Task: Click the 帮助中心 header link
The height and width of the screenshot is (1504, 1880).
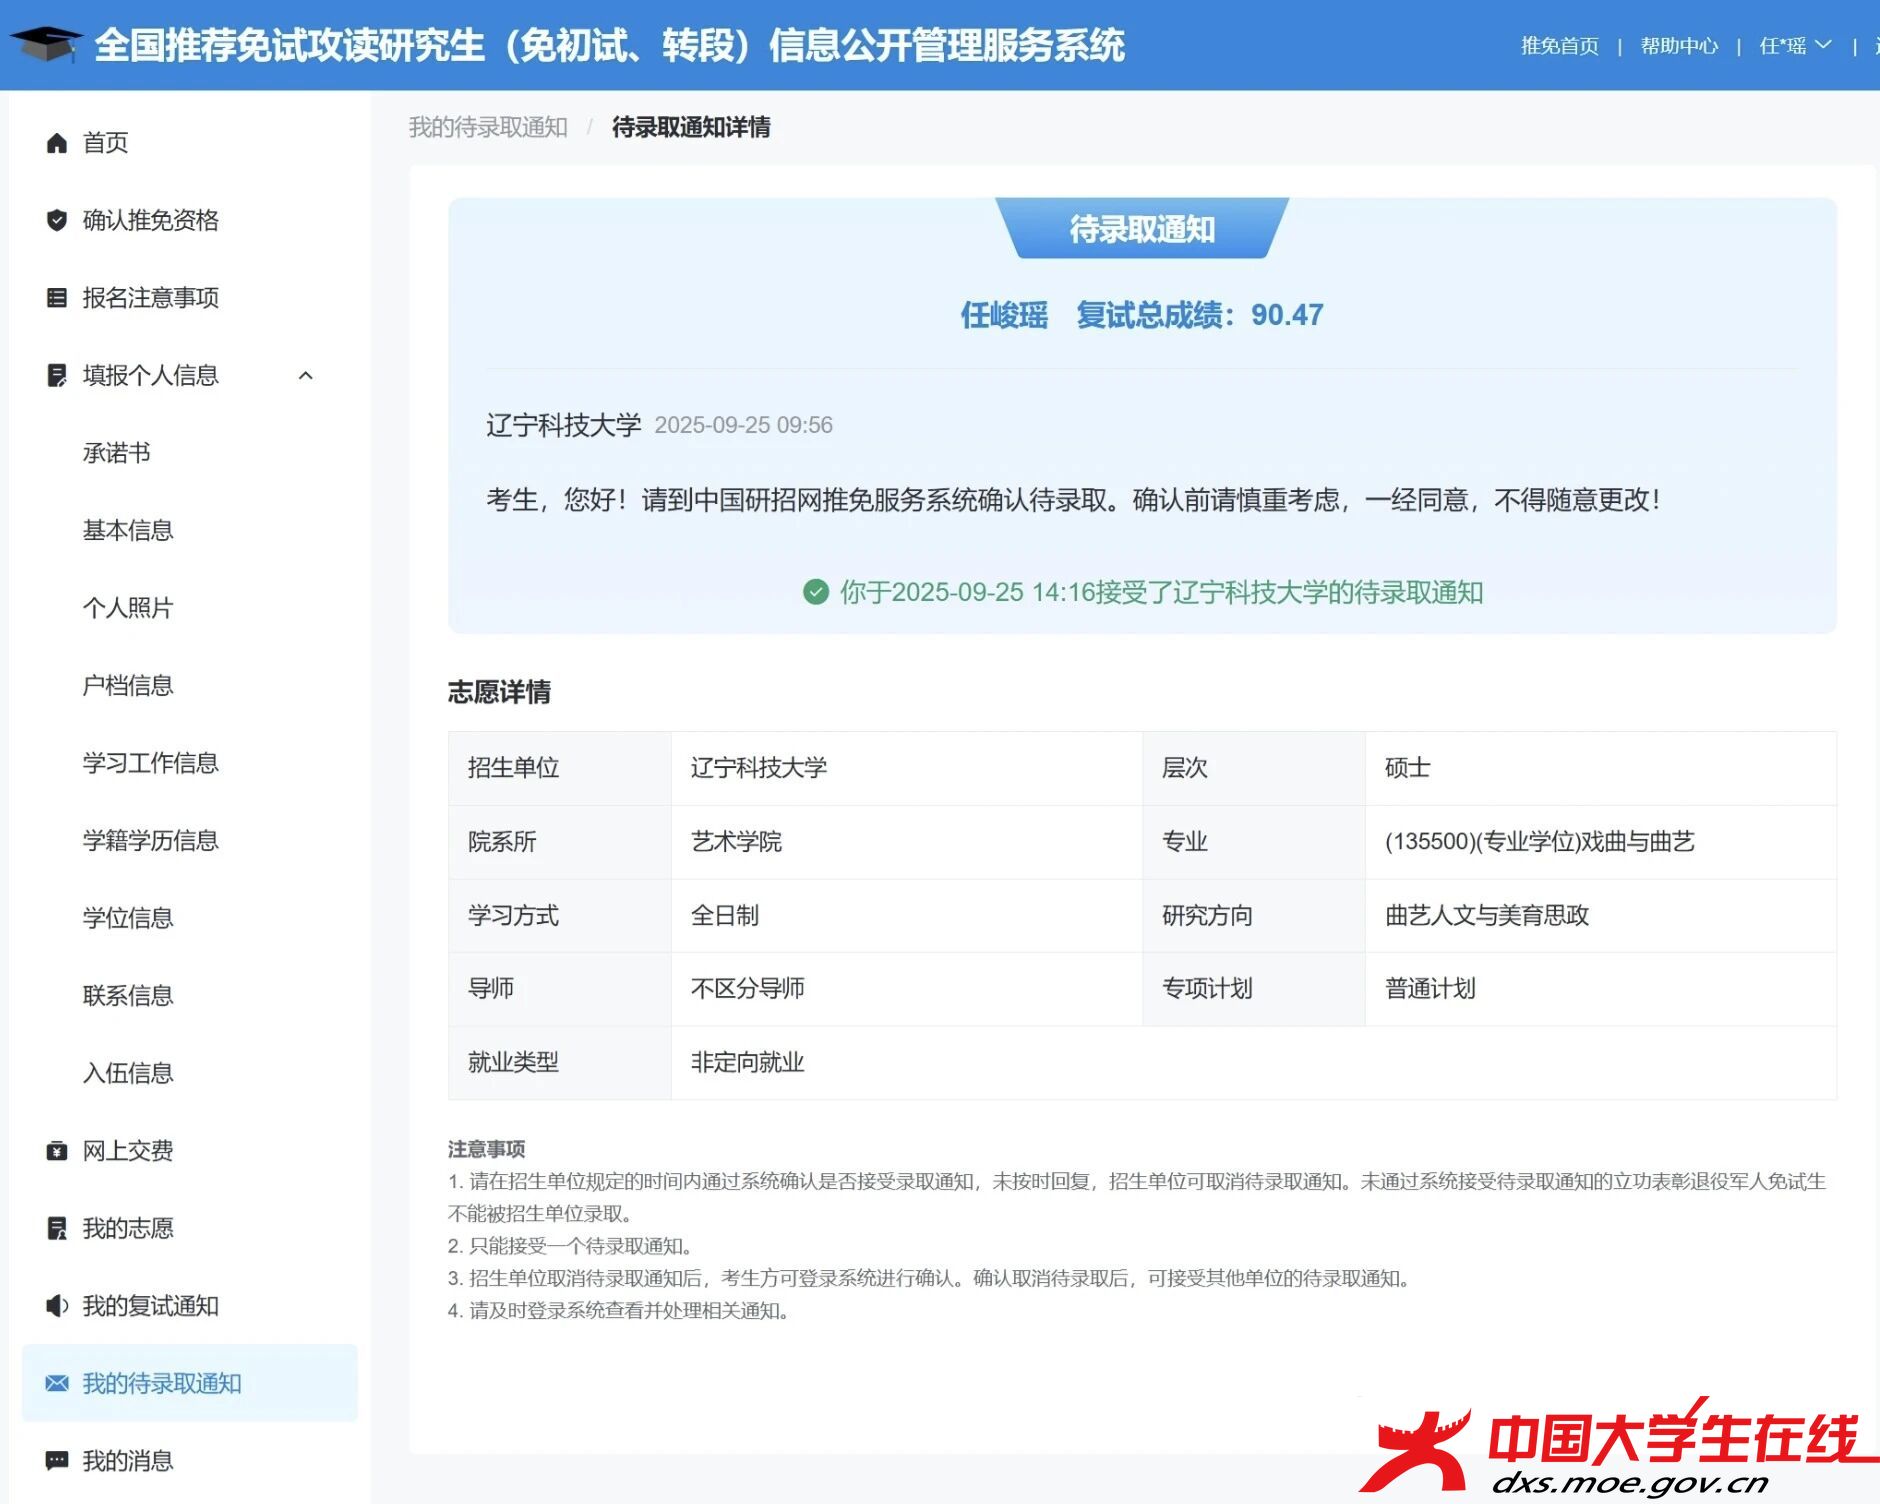Action: [1679, 45]
